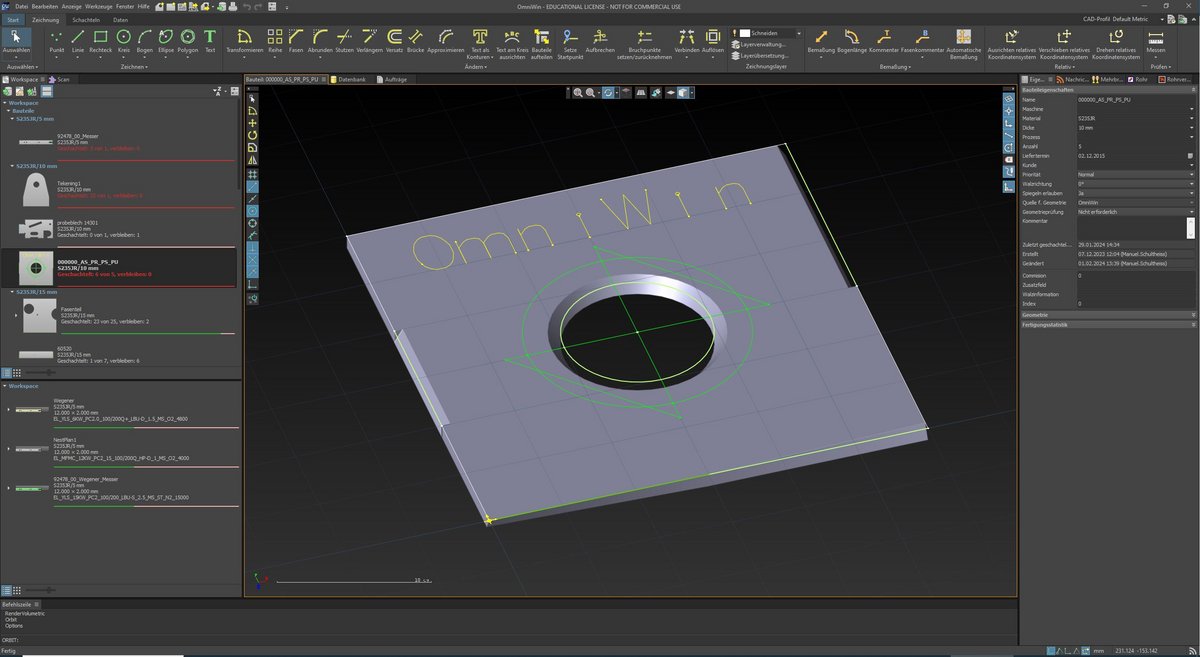
Task: Select the Punkt drawing tool
Action: 56,41
